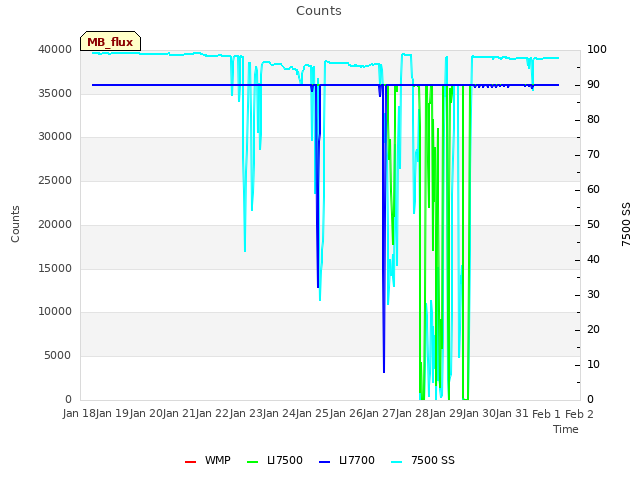Click the 30000 left axis tick label
The height and width of the screenshot is (480, 640).
point(55,136)
